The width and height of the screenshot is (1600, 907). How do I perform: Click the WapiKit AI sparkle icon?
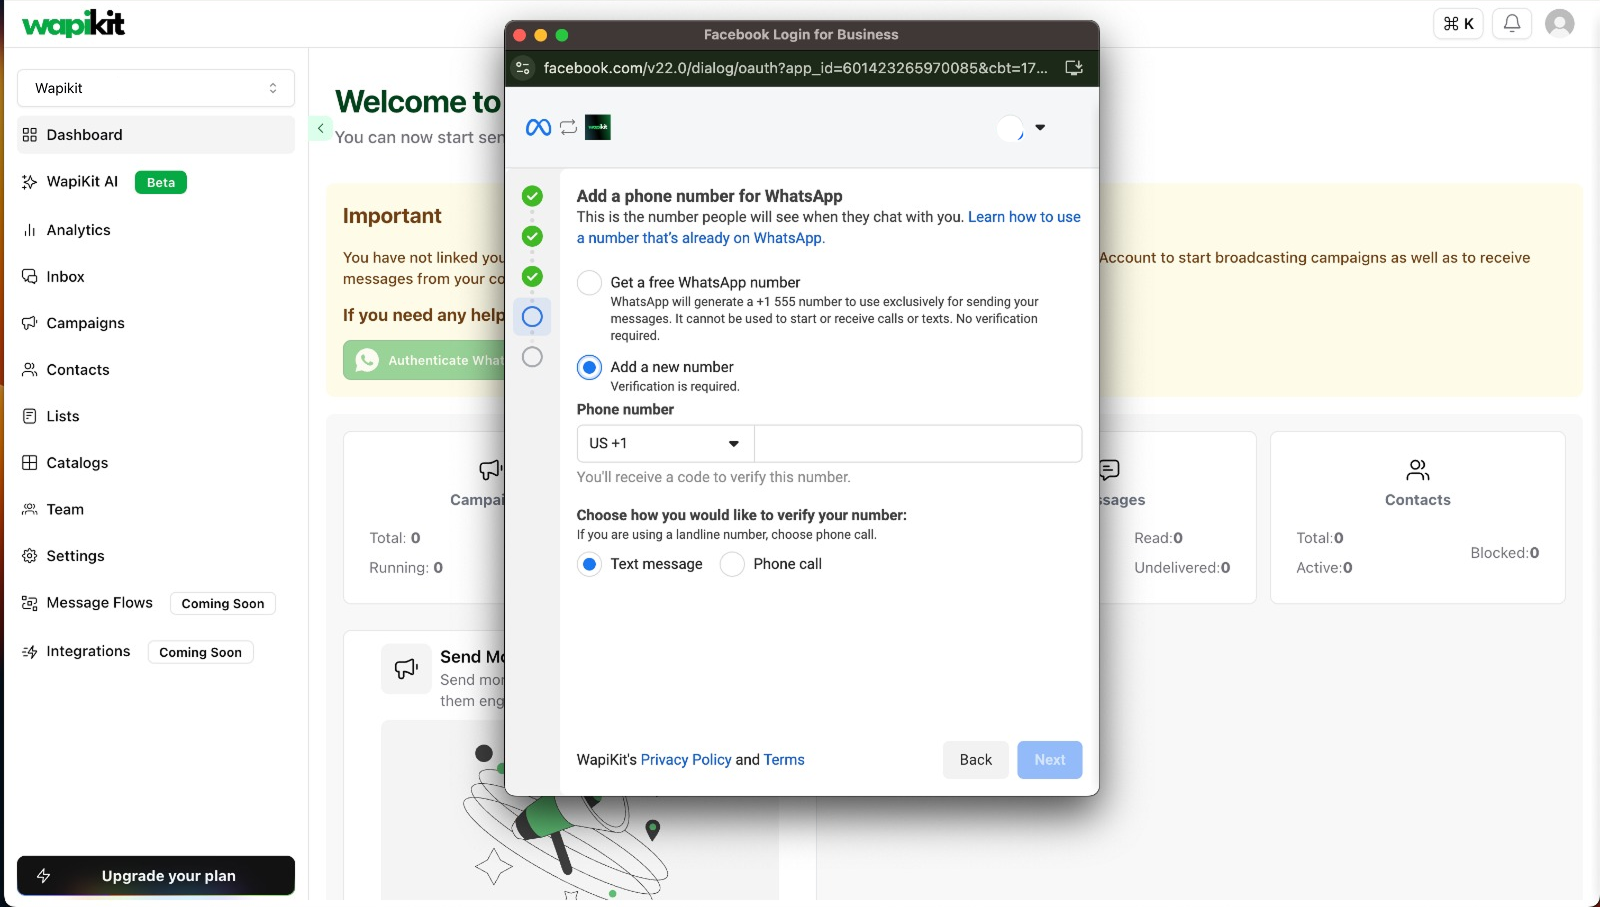(x=30, y=182)
